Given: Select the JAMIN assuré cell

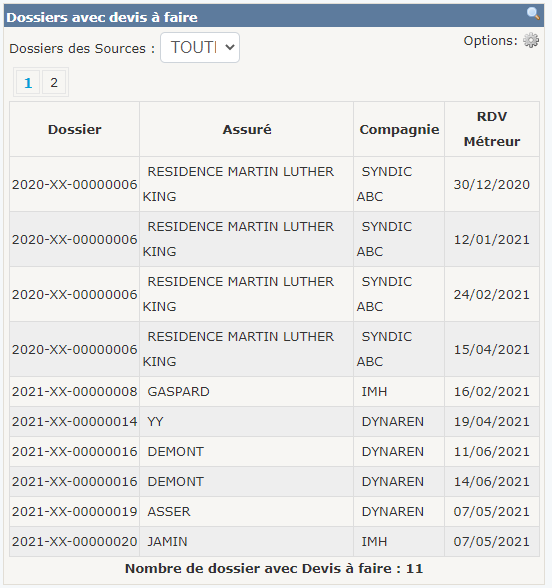Looking at the screenshot, I should coord(247,542).
